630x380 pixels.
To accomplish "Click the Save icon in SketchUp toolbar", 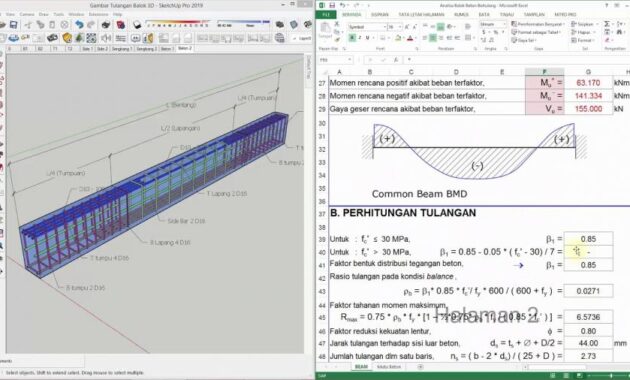I will 13,25.
